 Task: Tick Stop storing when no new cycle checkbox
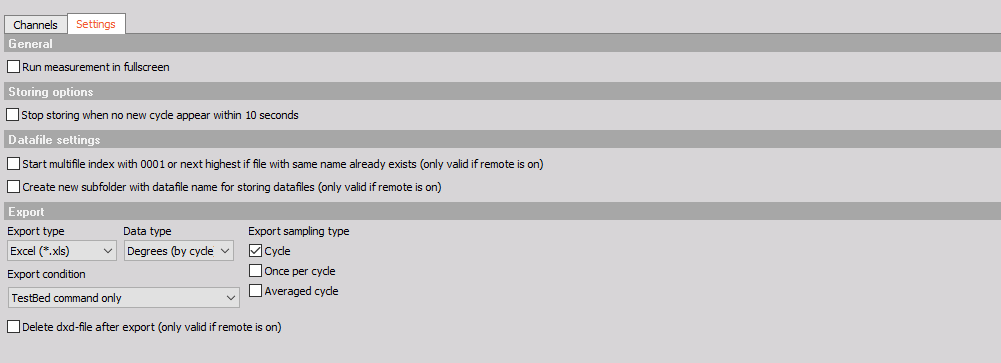[12, 115]
